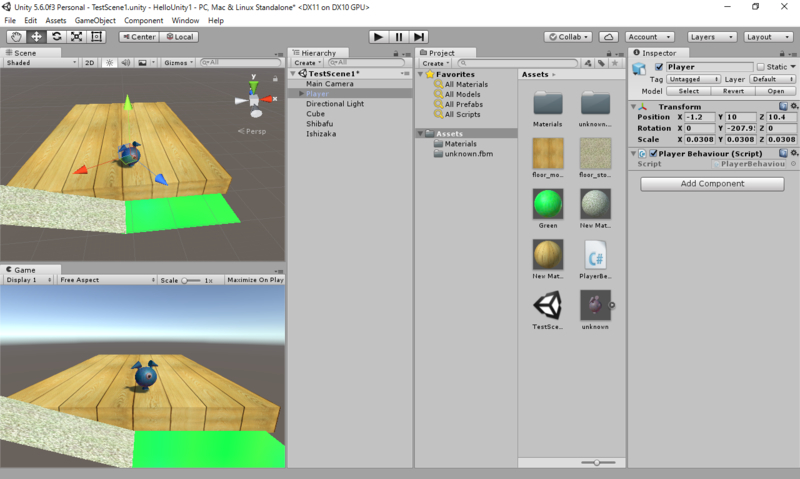Screen dimensions: 800x479
Task: Toggle the scene gizmo lock icon
Action: pos(276,79)
